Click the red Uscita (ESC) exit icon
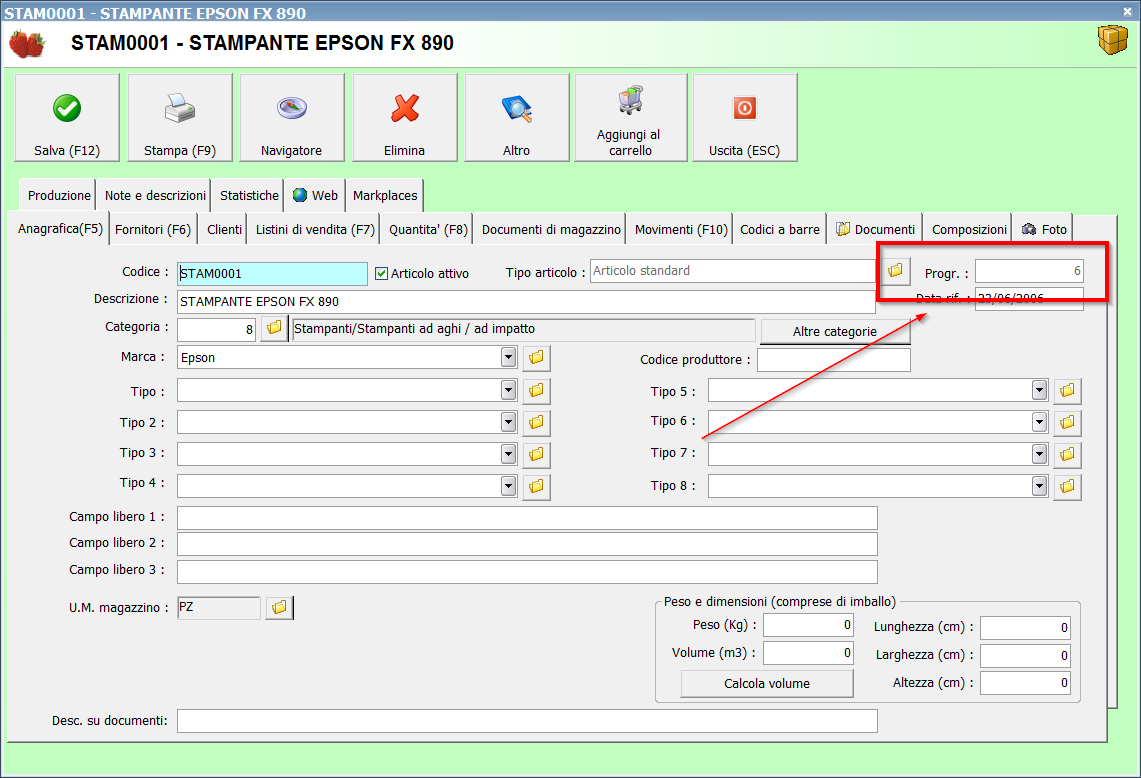 pyautogui.click(x=744, y=108)
